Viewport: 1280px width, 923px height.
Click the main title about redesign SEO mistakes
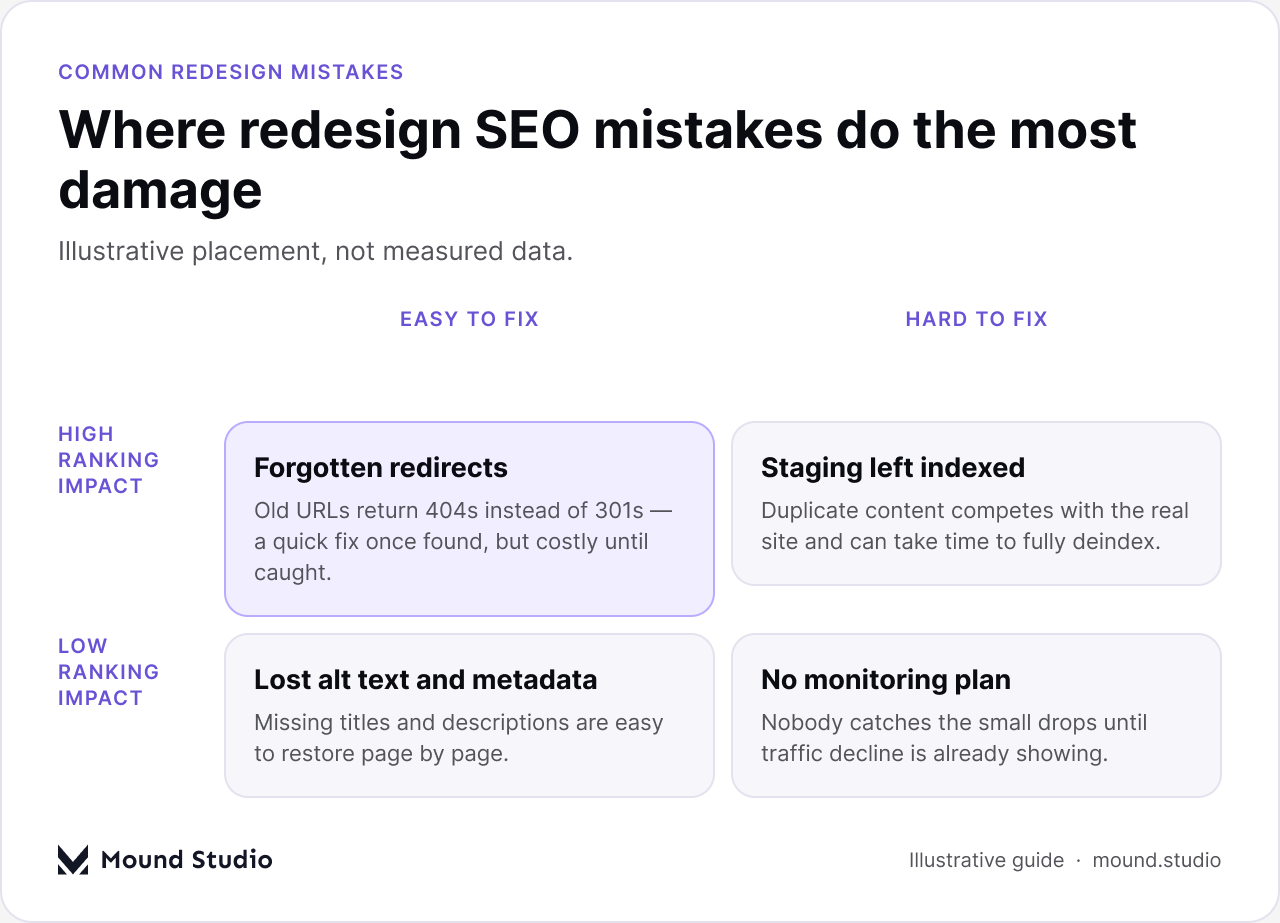[598, 159]
